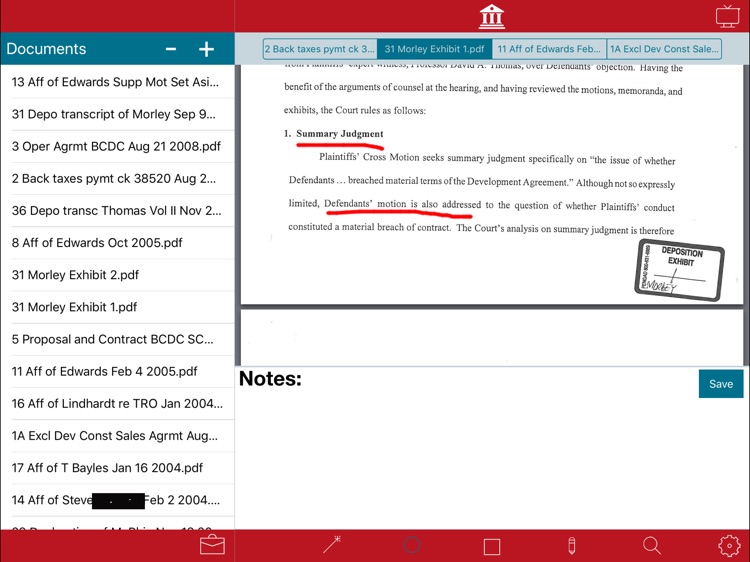Open 8 Aff of Edwards Oct 2005.pdf
Image resolution: width=750 pixels, height=562 pixels.
tap(117, 242)
